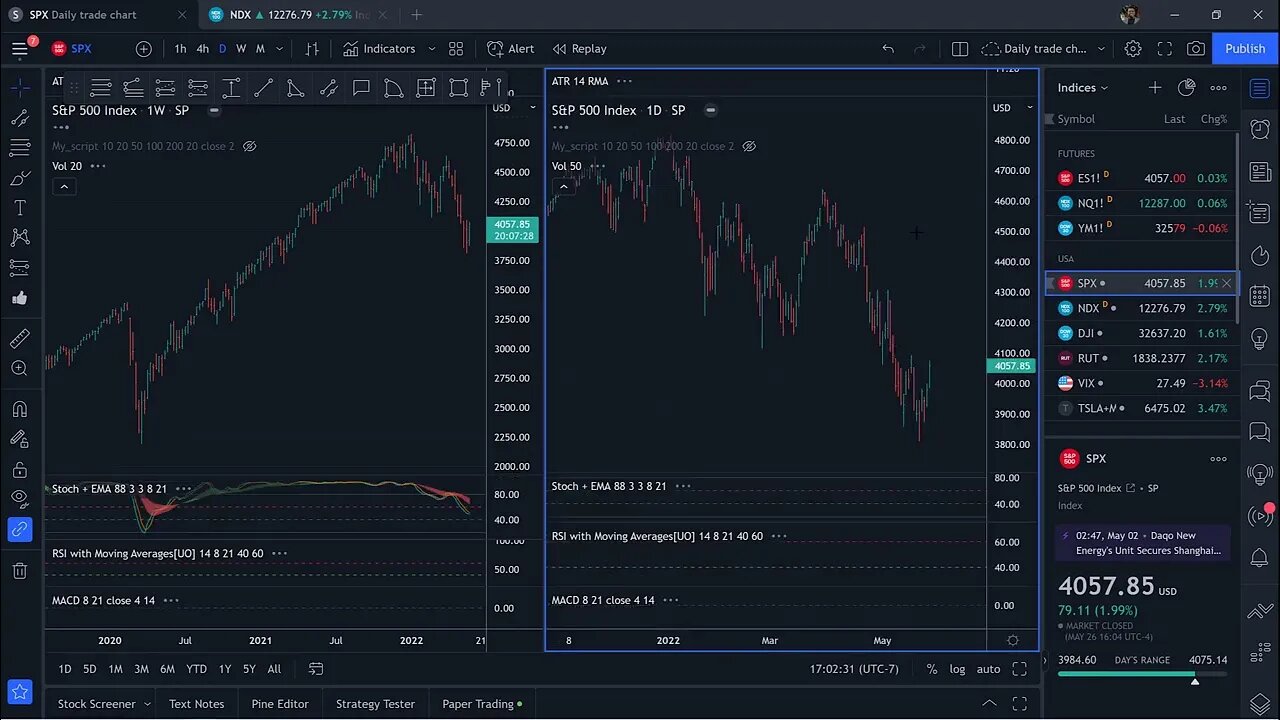This screenshot has width=1280, height=720.
Task: Collapse daily chart indicator legend
Action: (563, 186)
